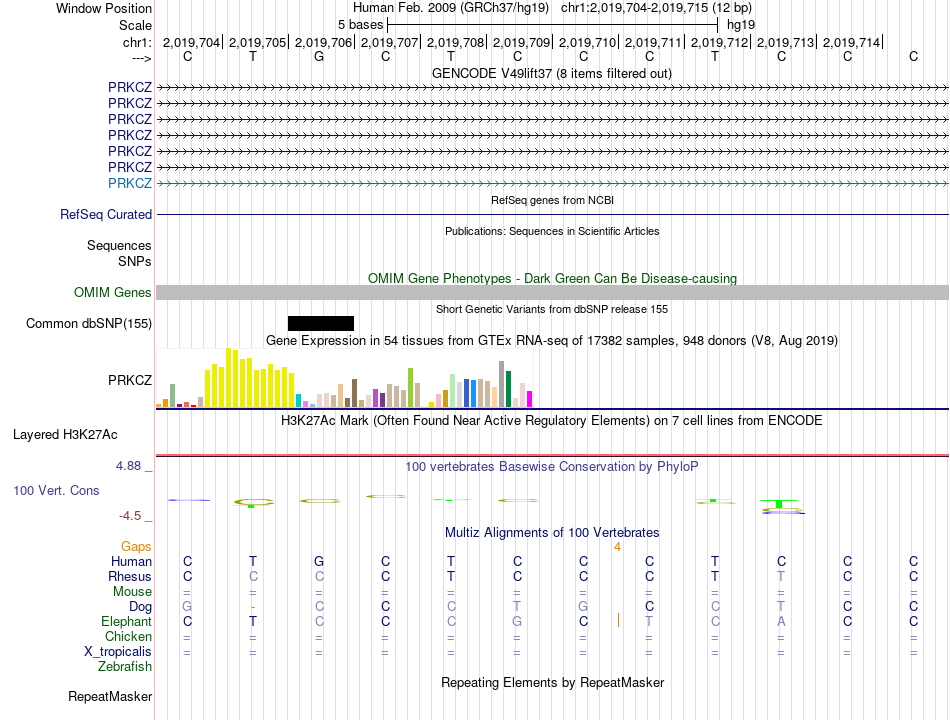The image size is (950, 720).
Task: Click the PRKCZ label beside GTEx chart
Action: point(130,380)
